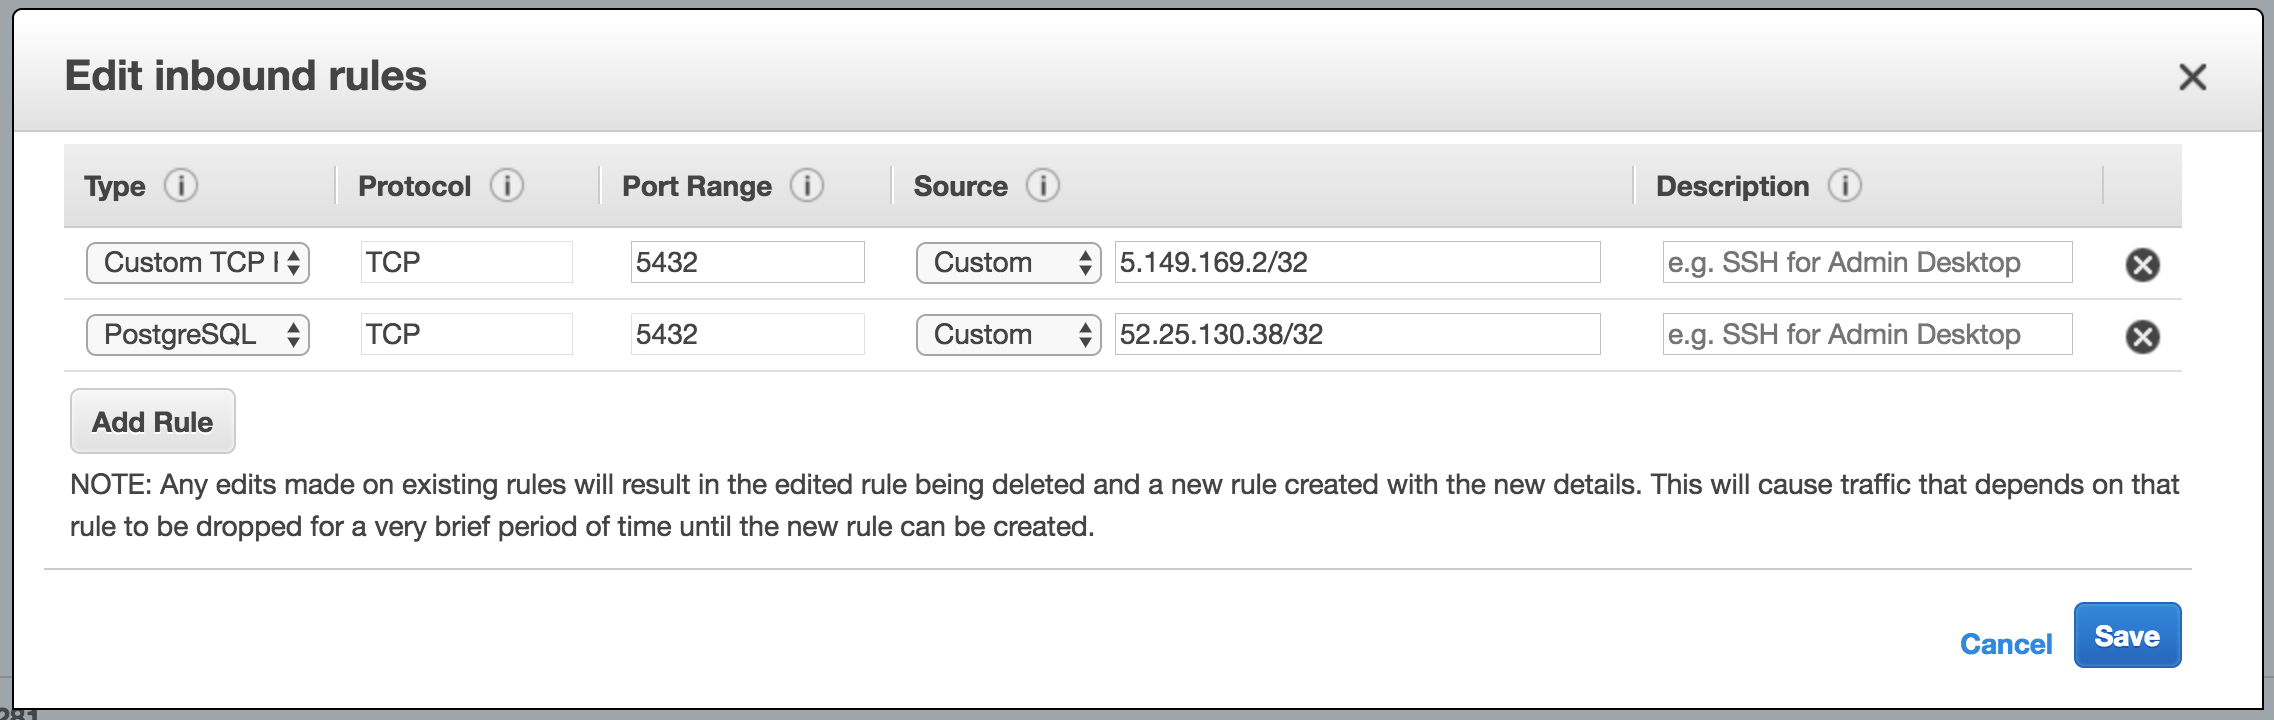Image resolution: width=2274 pixels, height=720 pixels.
Task: Delete the 5.149.169.2/32 rule
Action: pos(2142,264)
